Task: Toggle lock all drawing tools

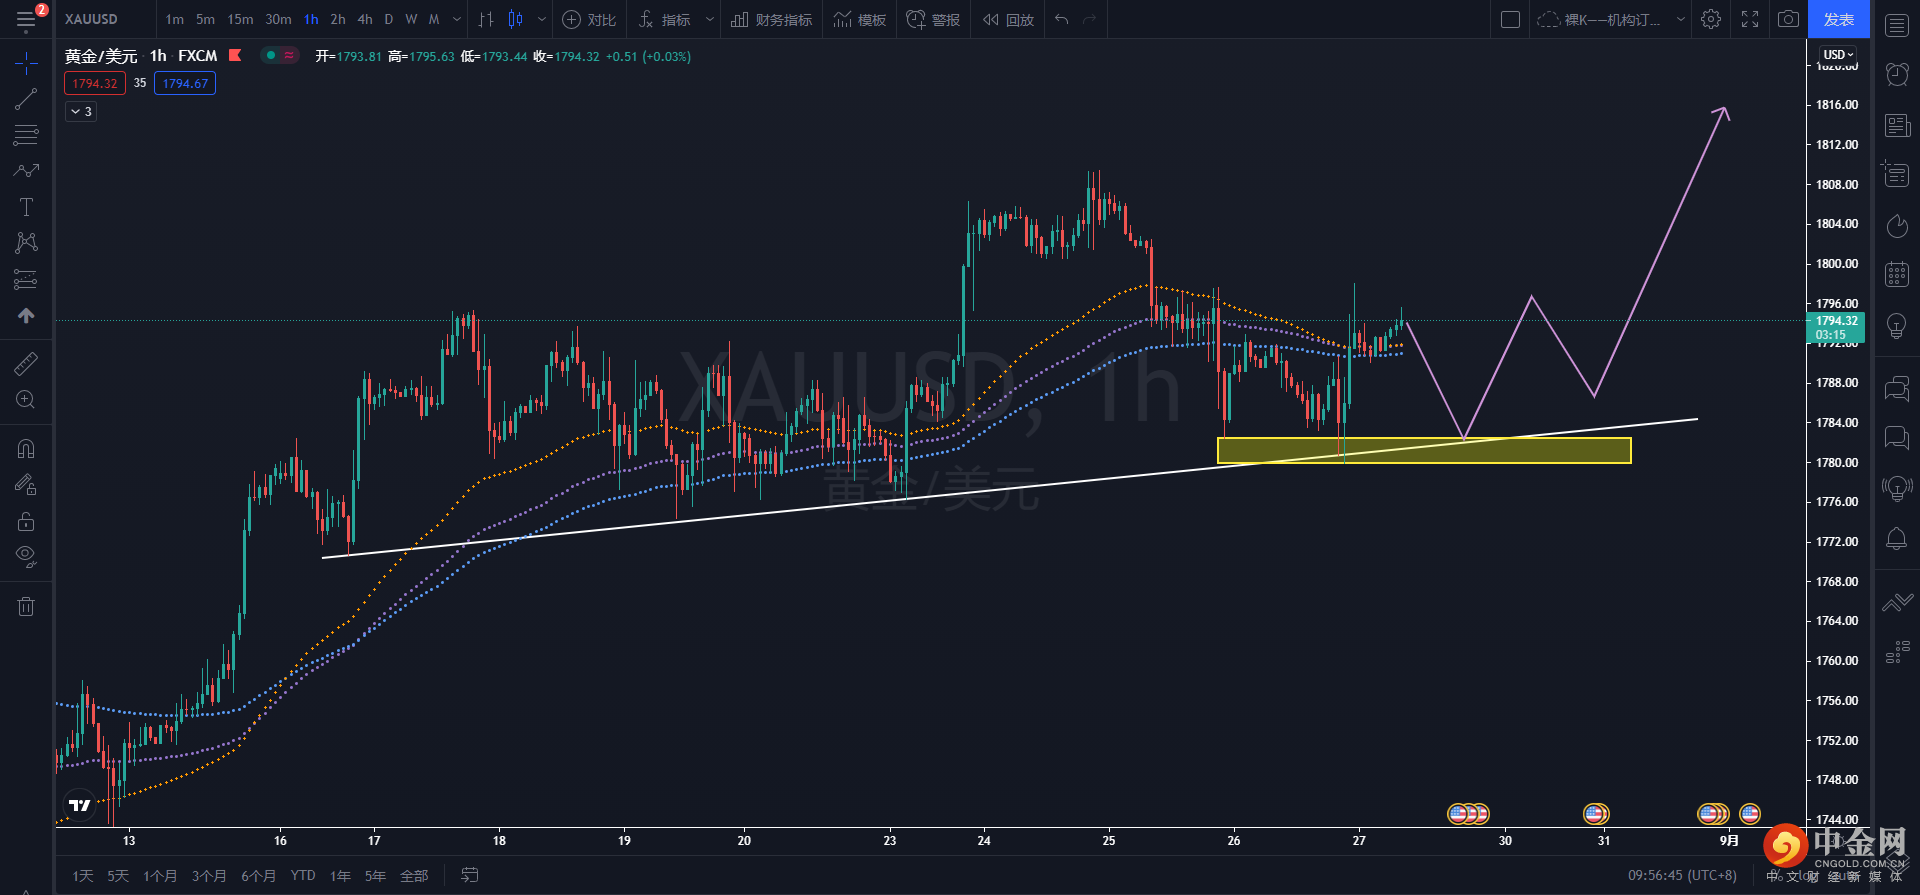Action: (26, 521)
